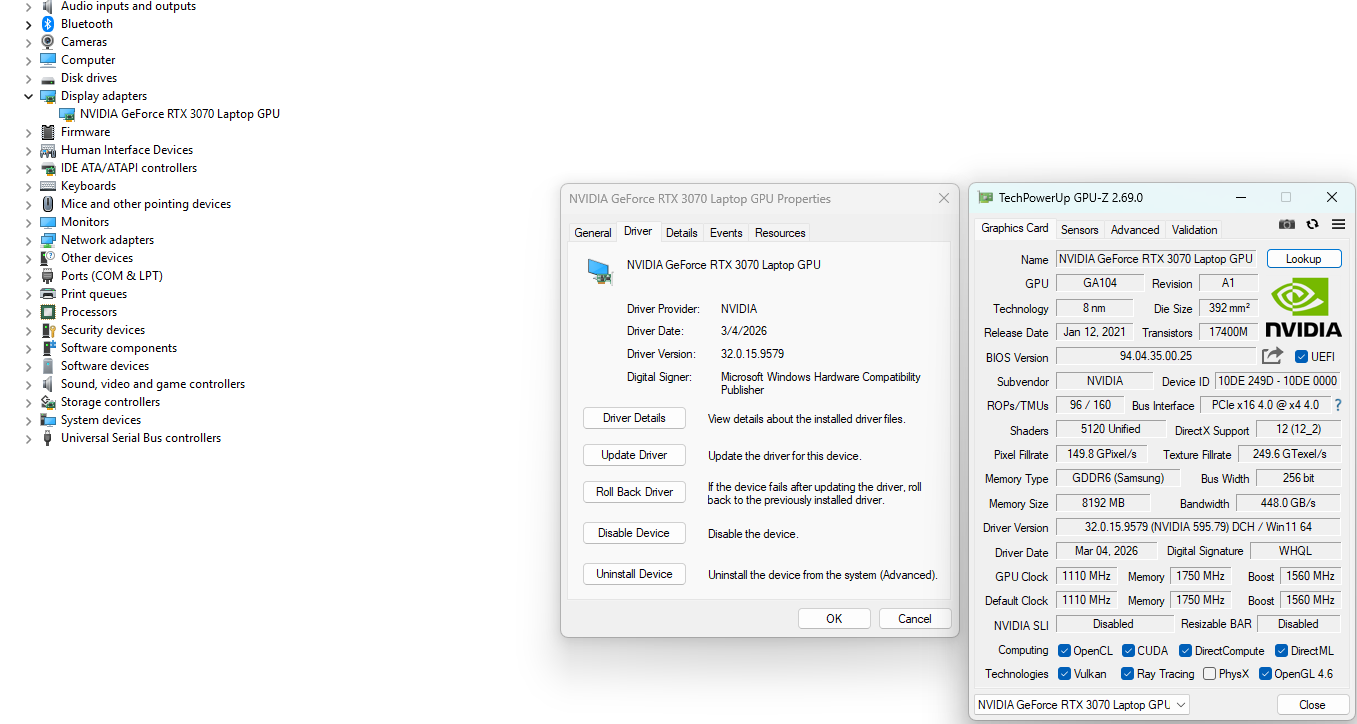Click the Bluetooth icon in Device Manager
Image resolution: width=1357 pixels, height=724 pixels.
[x=47, y=24]
